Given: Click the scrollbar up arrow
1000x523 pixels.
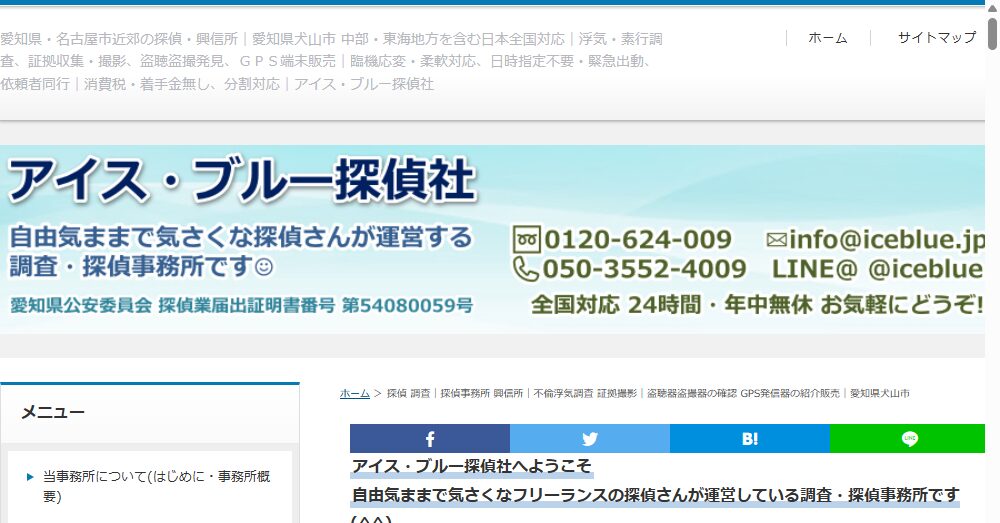Looking at the screenshot, I should (x=992, y=7).
